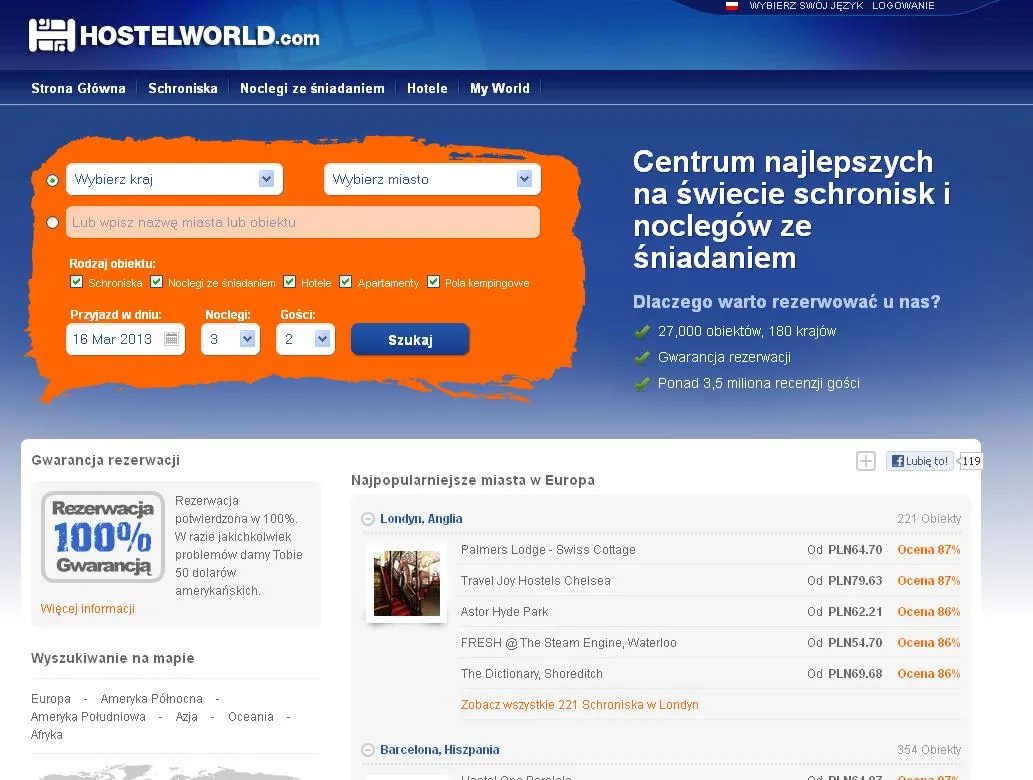This screenshot has height=780, width=1033.
Task: Uncheck Noclegi ze śniadaniem checkbox
Action: click(156, 282)
